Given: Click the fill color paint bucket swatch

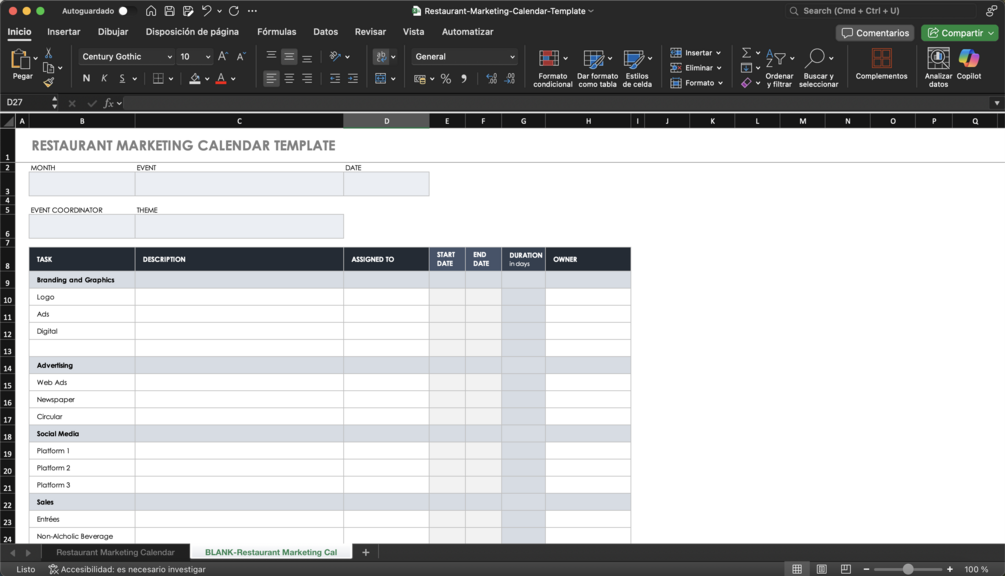Looking at the screenshot, I should 195,79.
